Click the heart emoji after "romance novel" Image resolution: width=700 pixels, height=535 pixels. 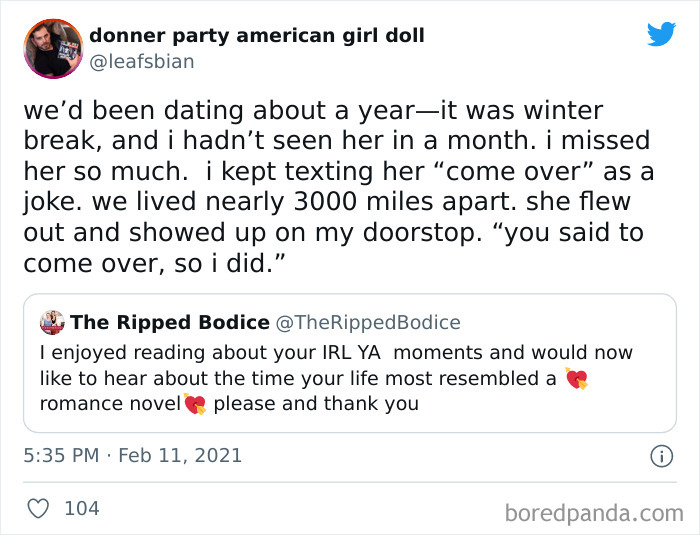tap(194, 405)
